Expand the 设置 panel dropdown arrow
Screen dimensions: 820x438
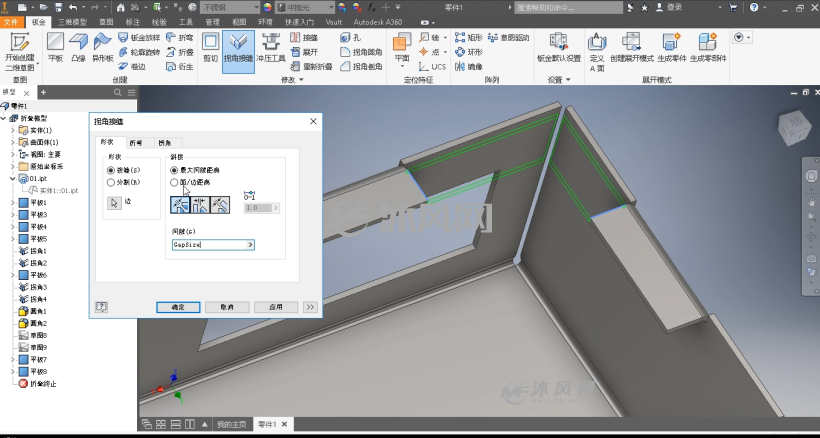pyautogui.click(x=568, y=80)
